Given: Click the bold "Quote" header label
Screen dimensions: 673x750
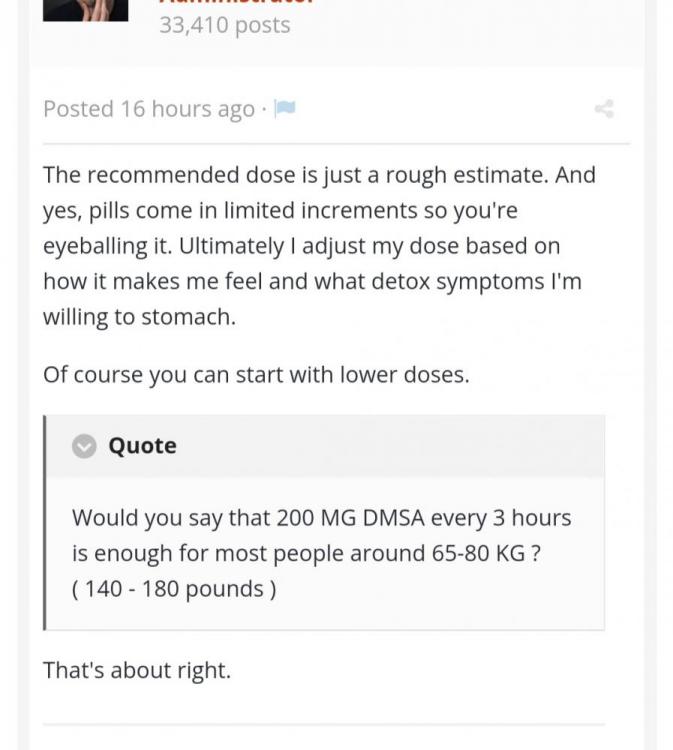Looking at the screenshot, I should click(143, 446).
